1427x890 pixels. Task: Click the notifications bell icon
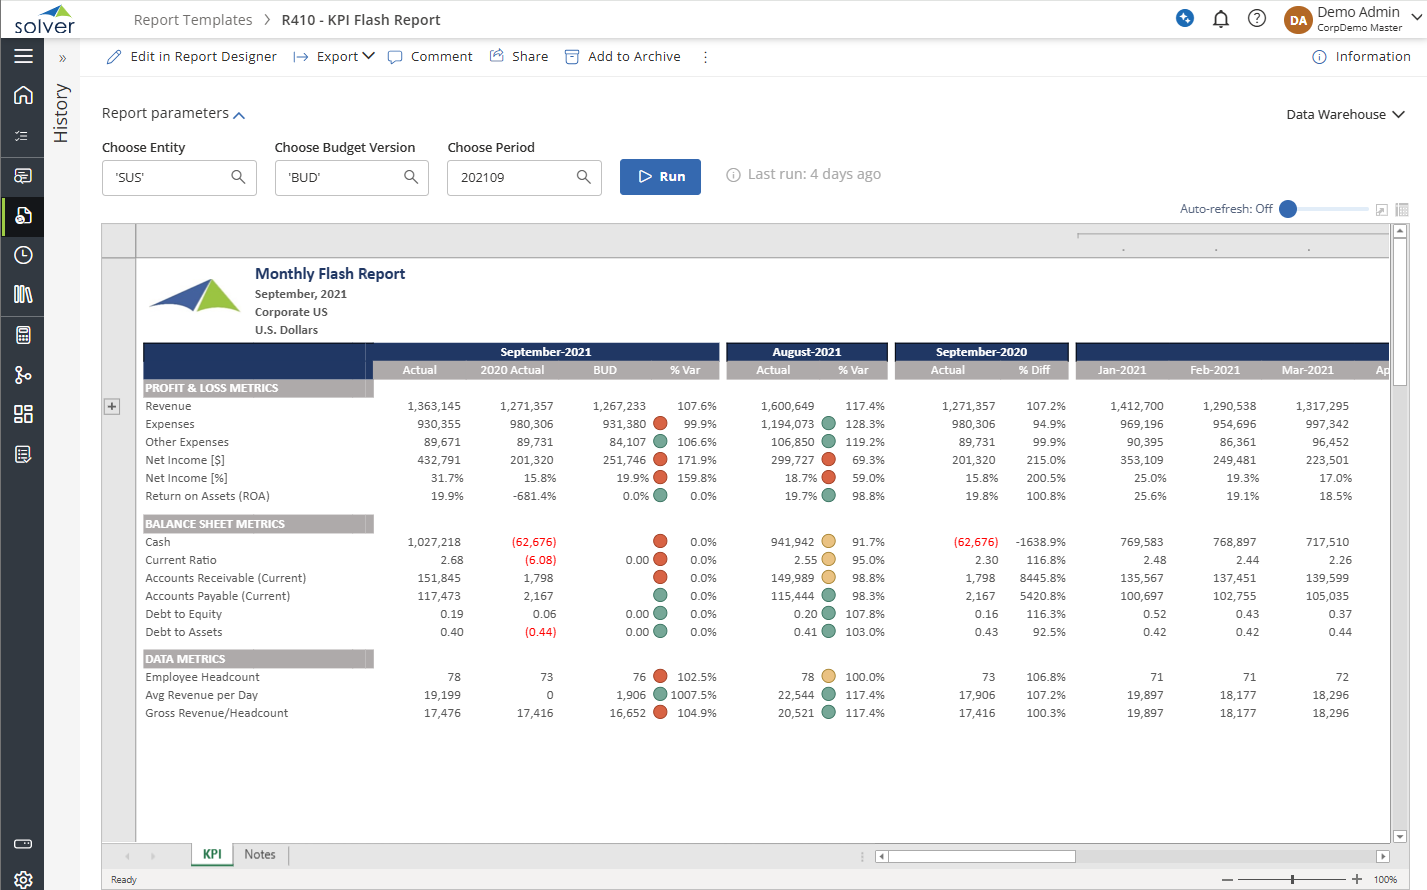(1220, 19)
